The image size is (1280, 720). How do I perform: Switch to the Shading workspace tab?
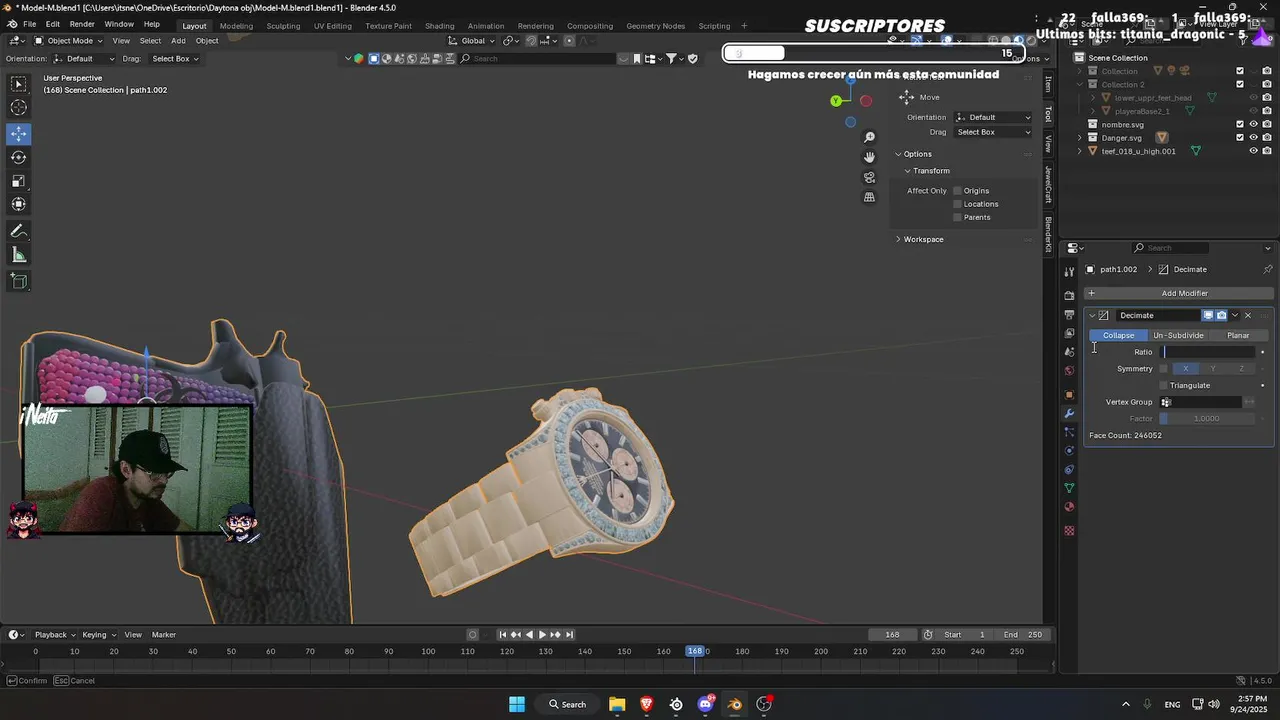439,26
